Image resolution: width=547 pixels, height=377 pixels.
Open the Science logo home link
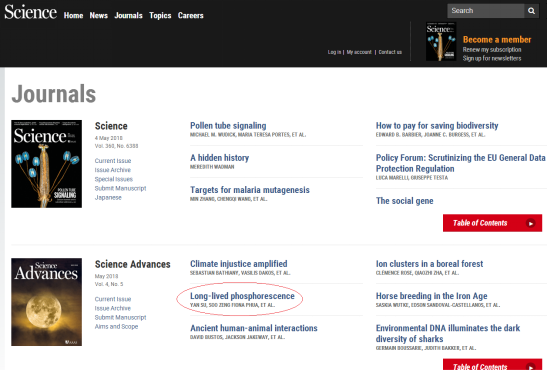pyautogui.click(x=31, y=12)
